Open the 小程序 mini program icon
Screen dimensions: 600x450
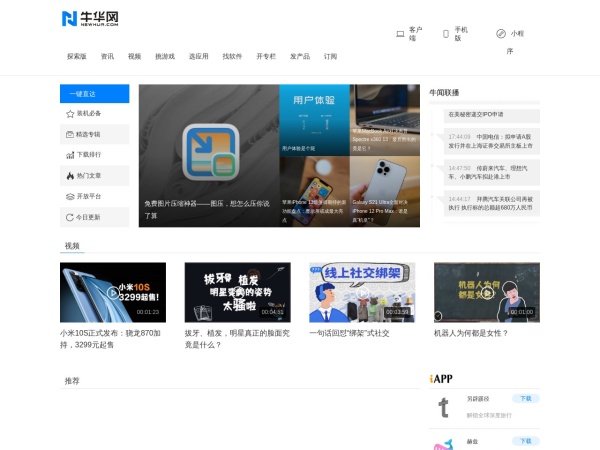pos(501,33)
